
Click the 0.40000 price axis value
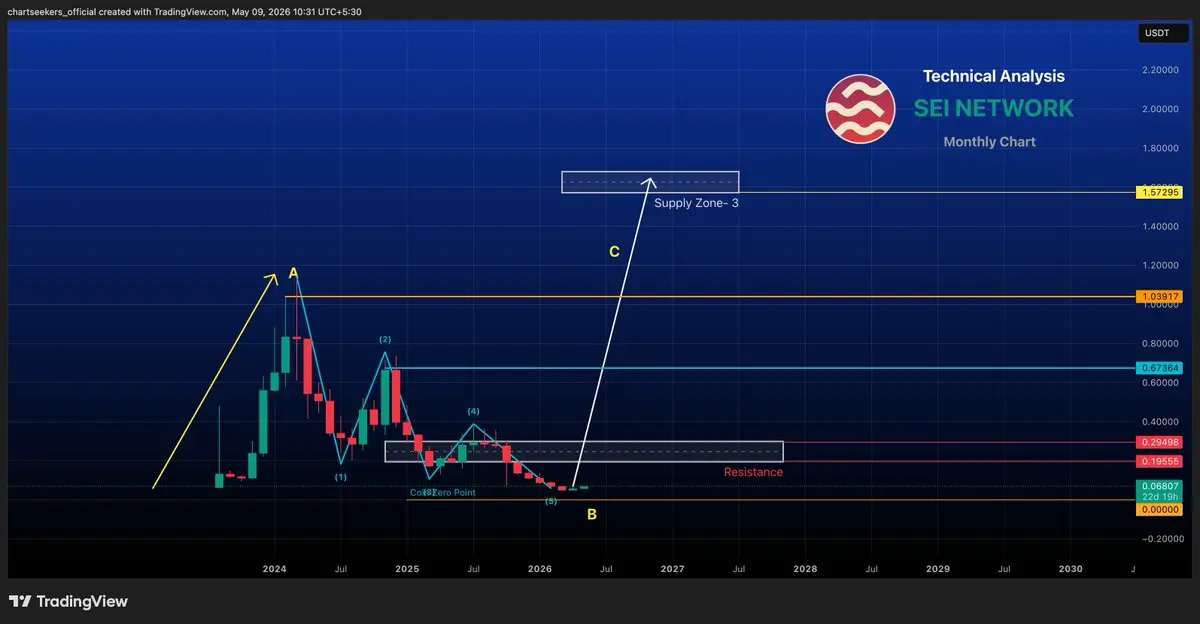pos(1159,422)
